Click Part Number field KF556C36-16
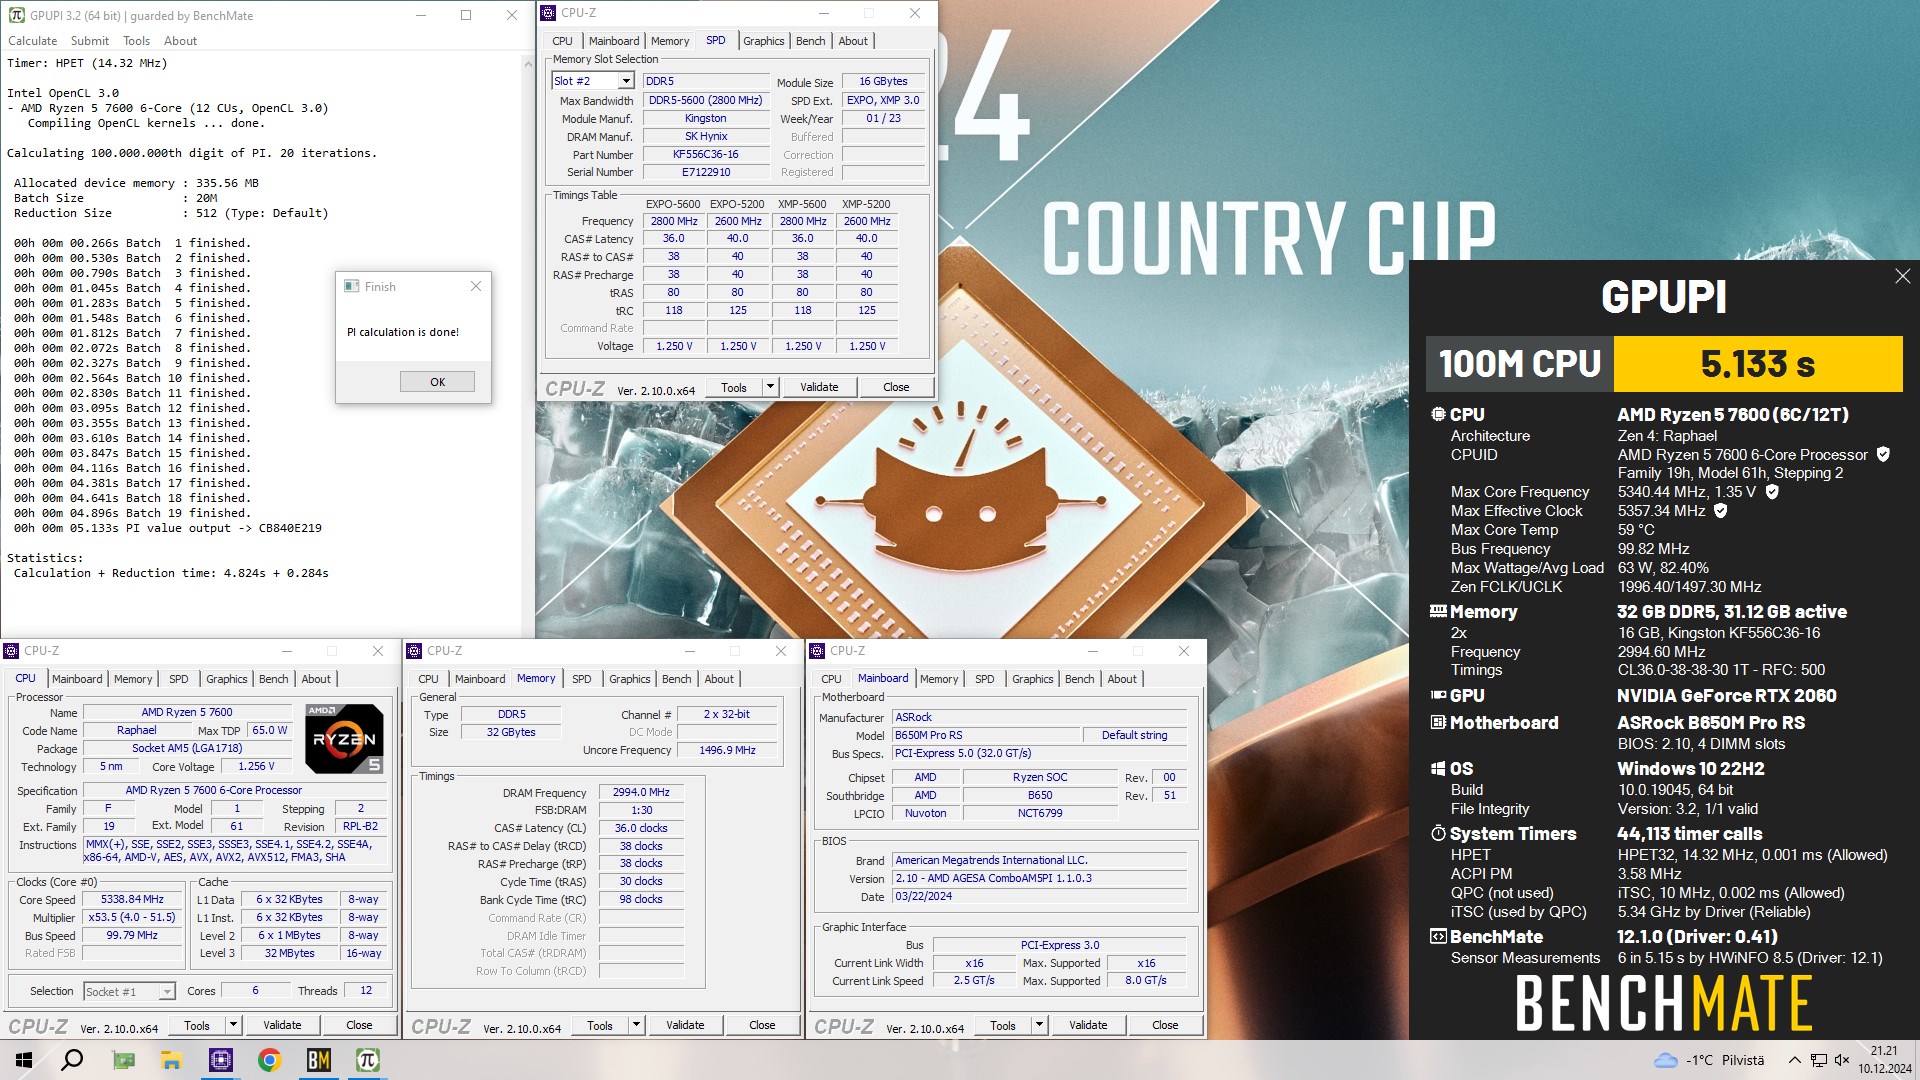1920x1080 pixels. pyautogui.click(x=706, y=155)
